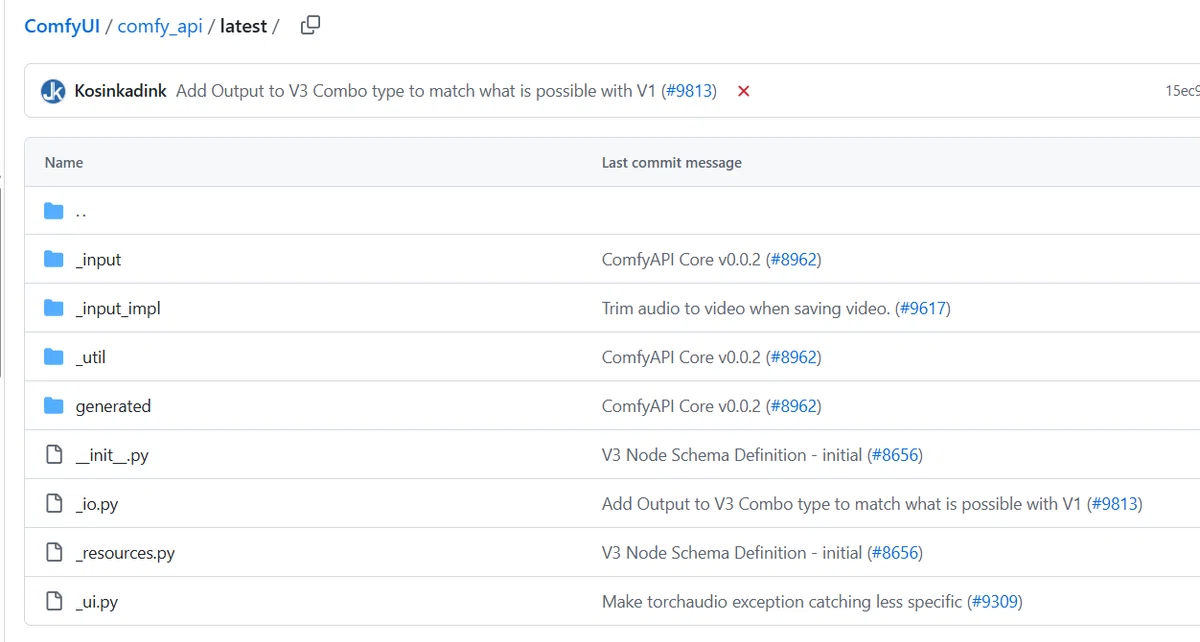This screenshot has height=642, width=1200.
Task: Click the _util folder icon
Action: coord(54,357)
